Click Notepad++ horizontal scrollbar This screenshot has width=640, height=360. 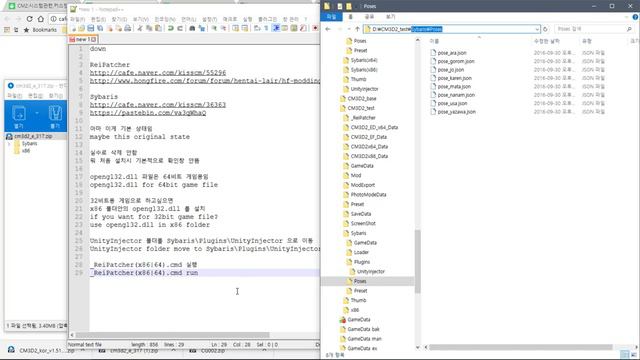[173, 335]
